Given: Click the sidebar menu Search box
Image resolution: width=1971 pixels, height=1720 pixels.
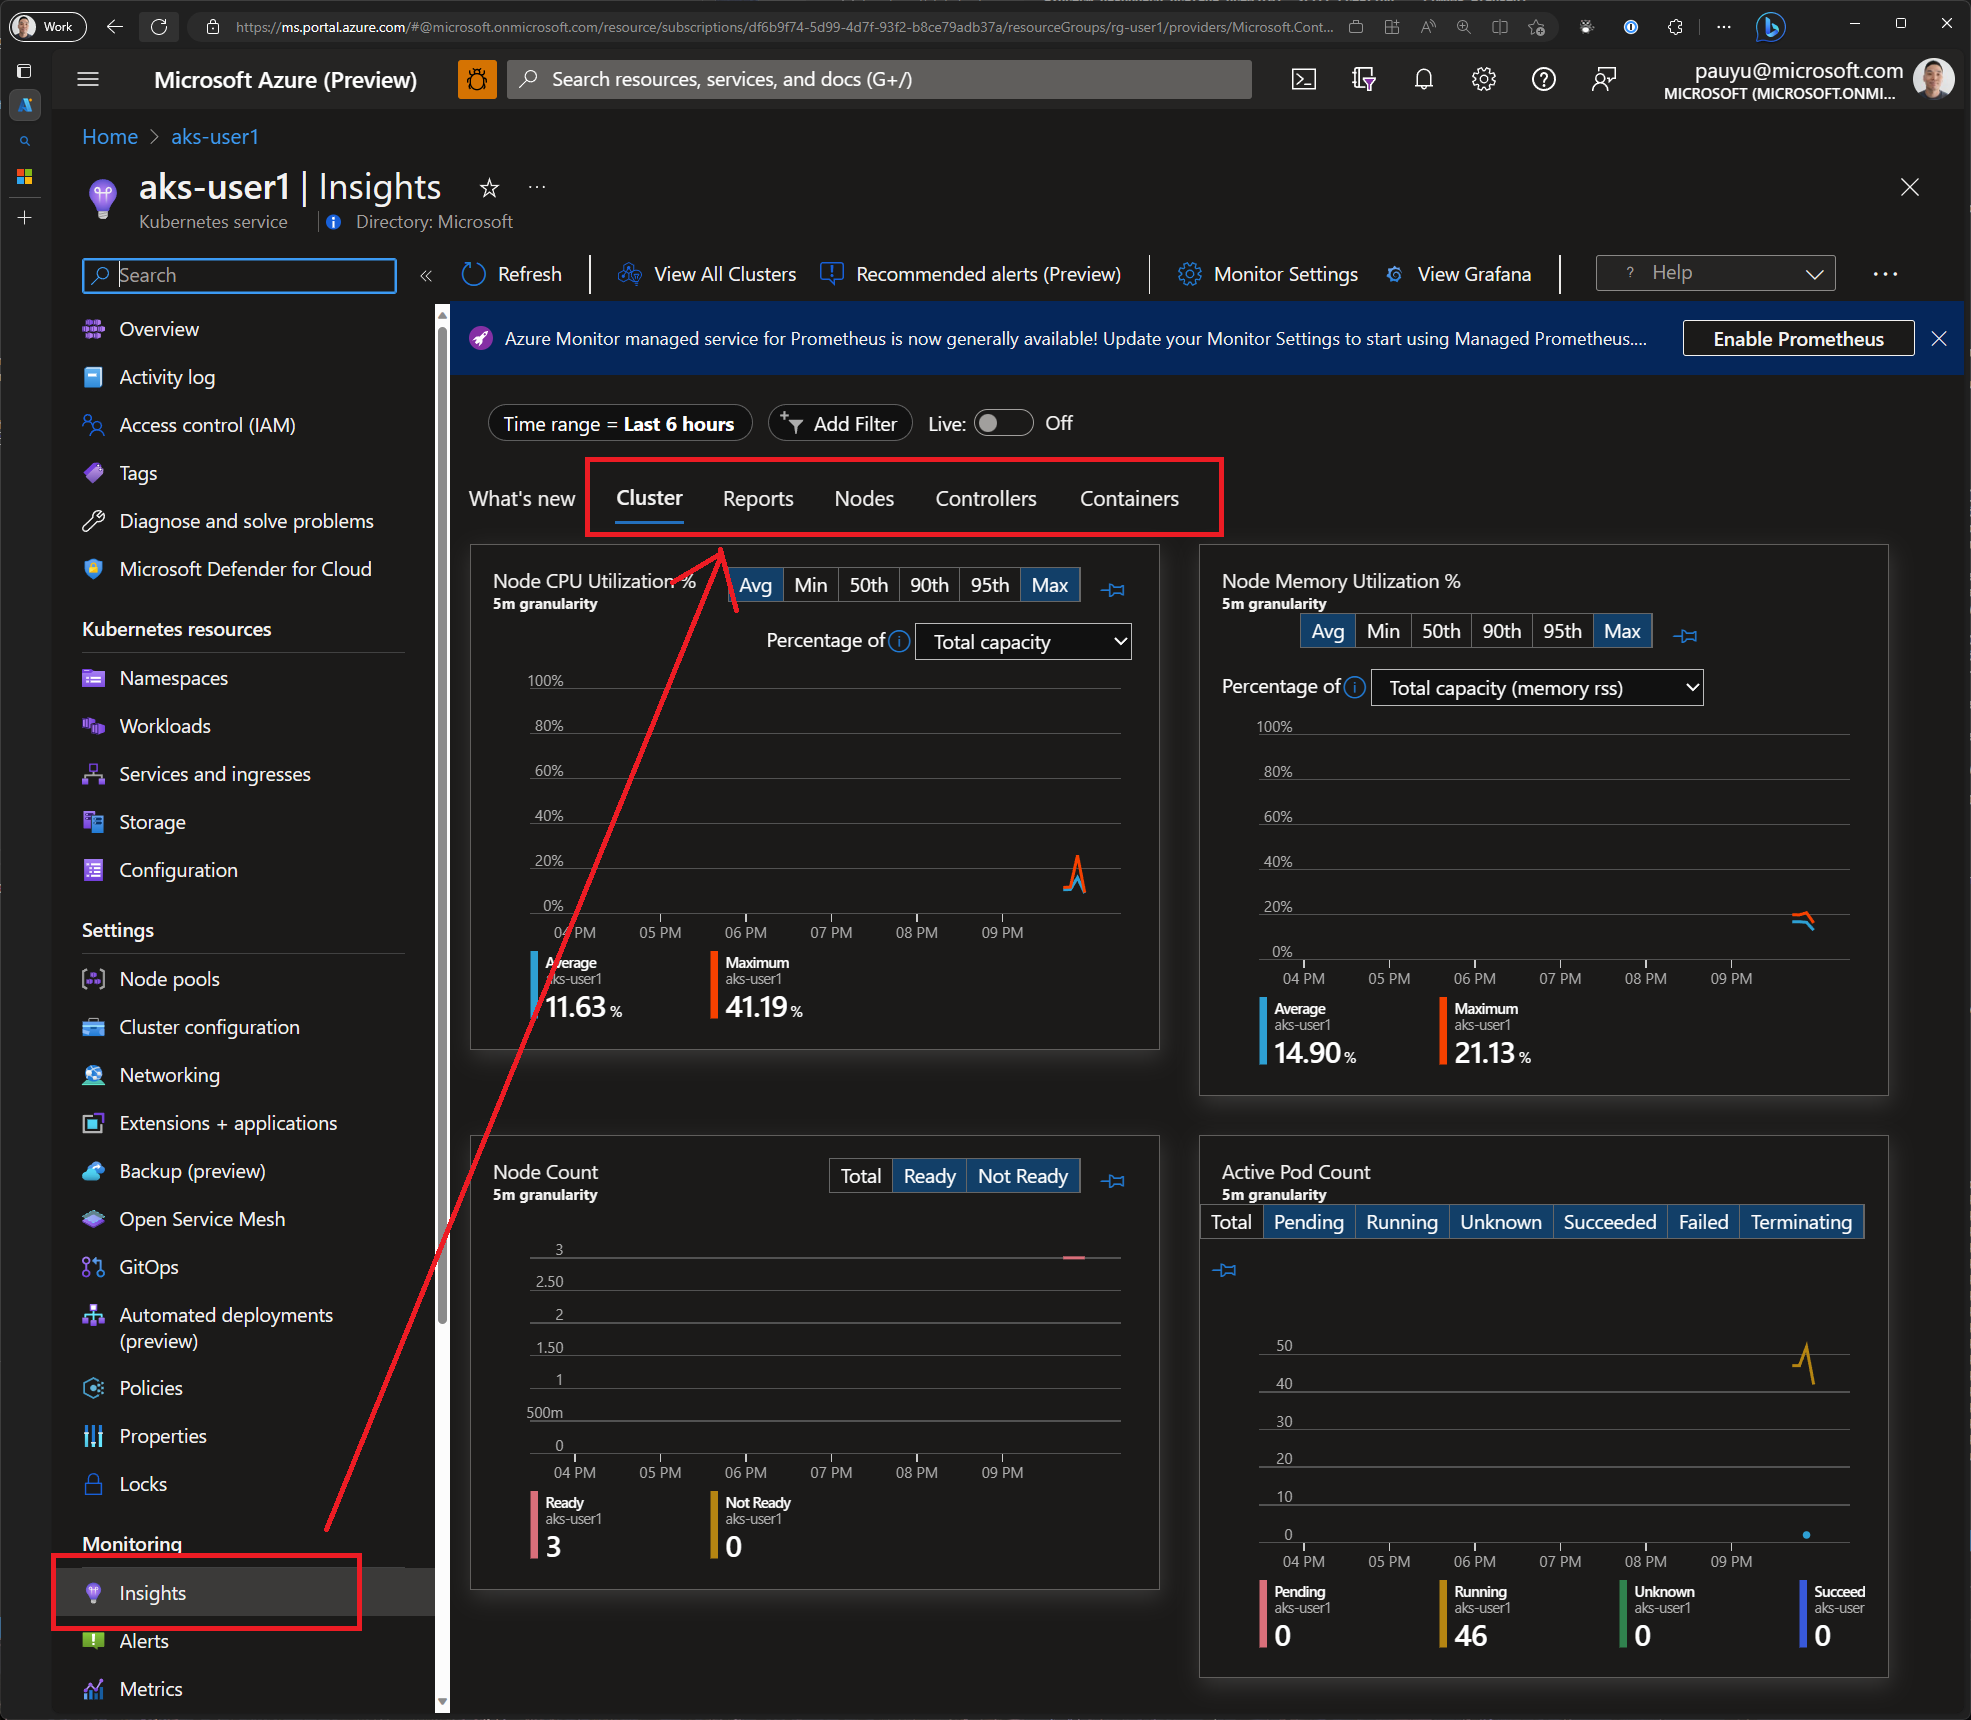Looking at the screenshot, I should [240, 275].
